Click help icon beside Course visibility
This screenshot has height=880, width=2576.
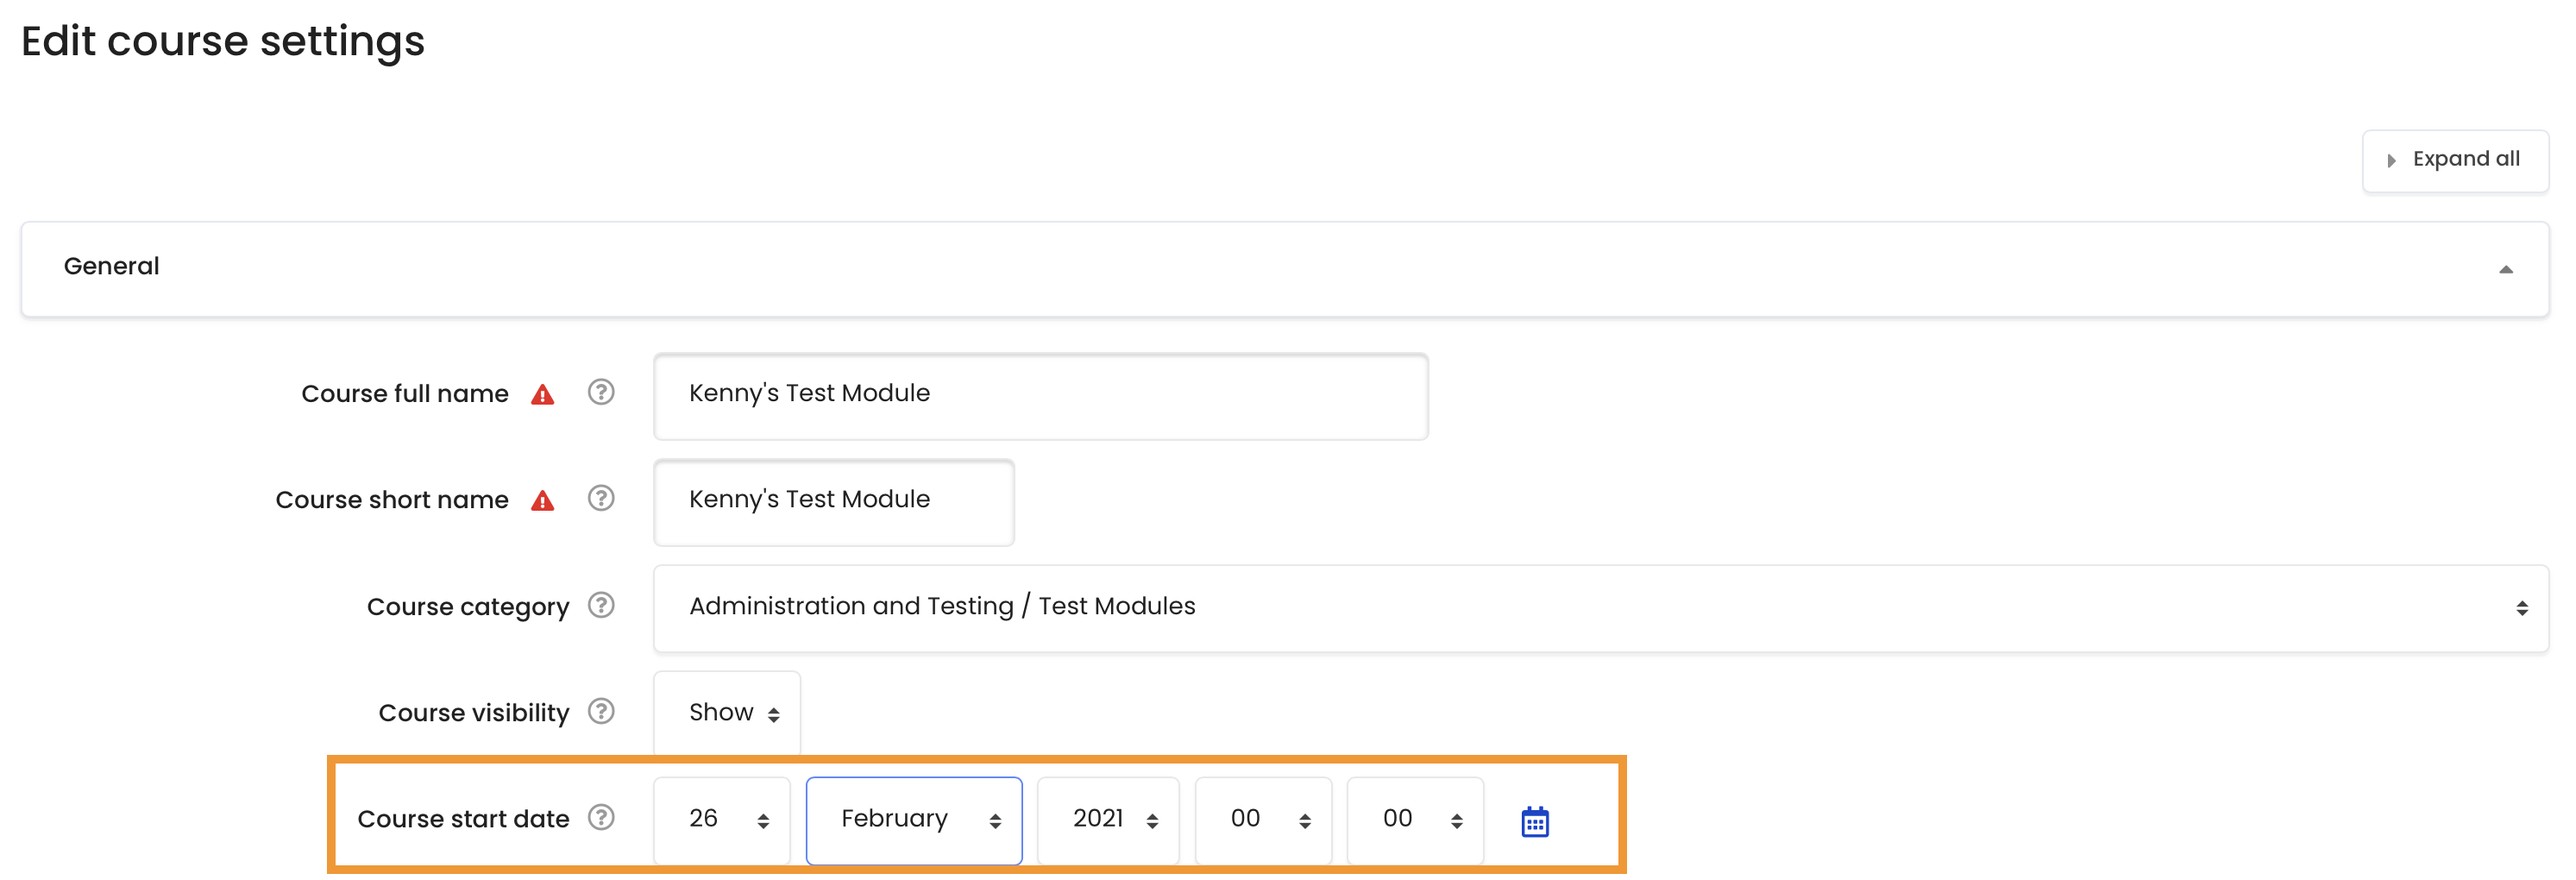pos(600,711)
